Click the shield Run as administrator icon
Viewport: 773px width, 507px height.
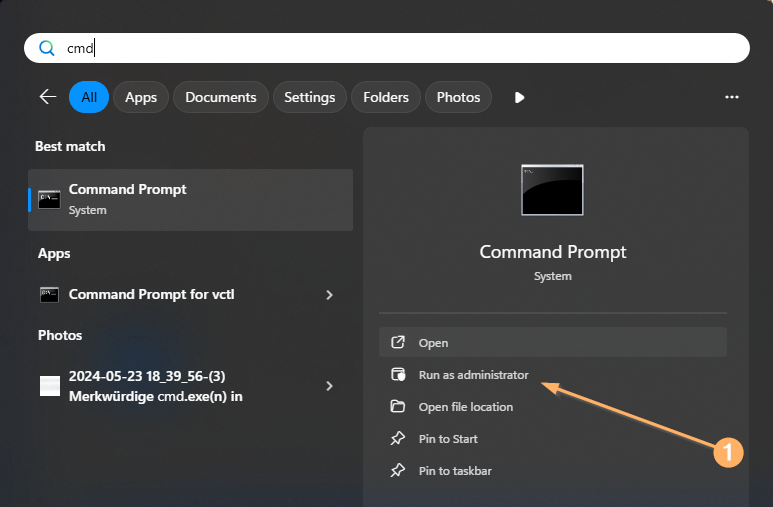(x=398, y=374)
